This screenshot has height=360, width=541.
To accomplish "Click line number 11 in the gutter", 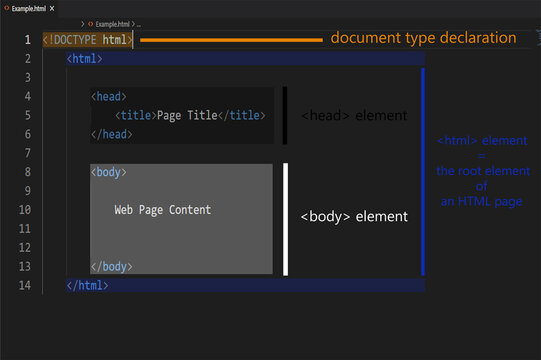I will click(25, 228).
